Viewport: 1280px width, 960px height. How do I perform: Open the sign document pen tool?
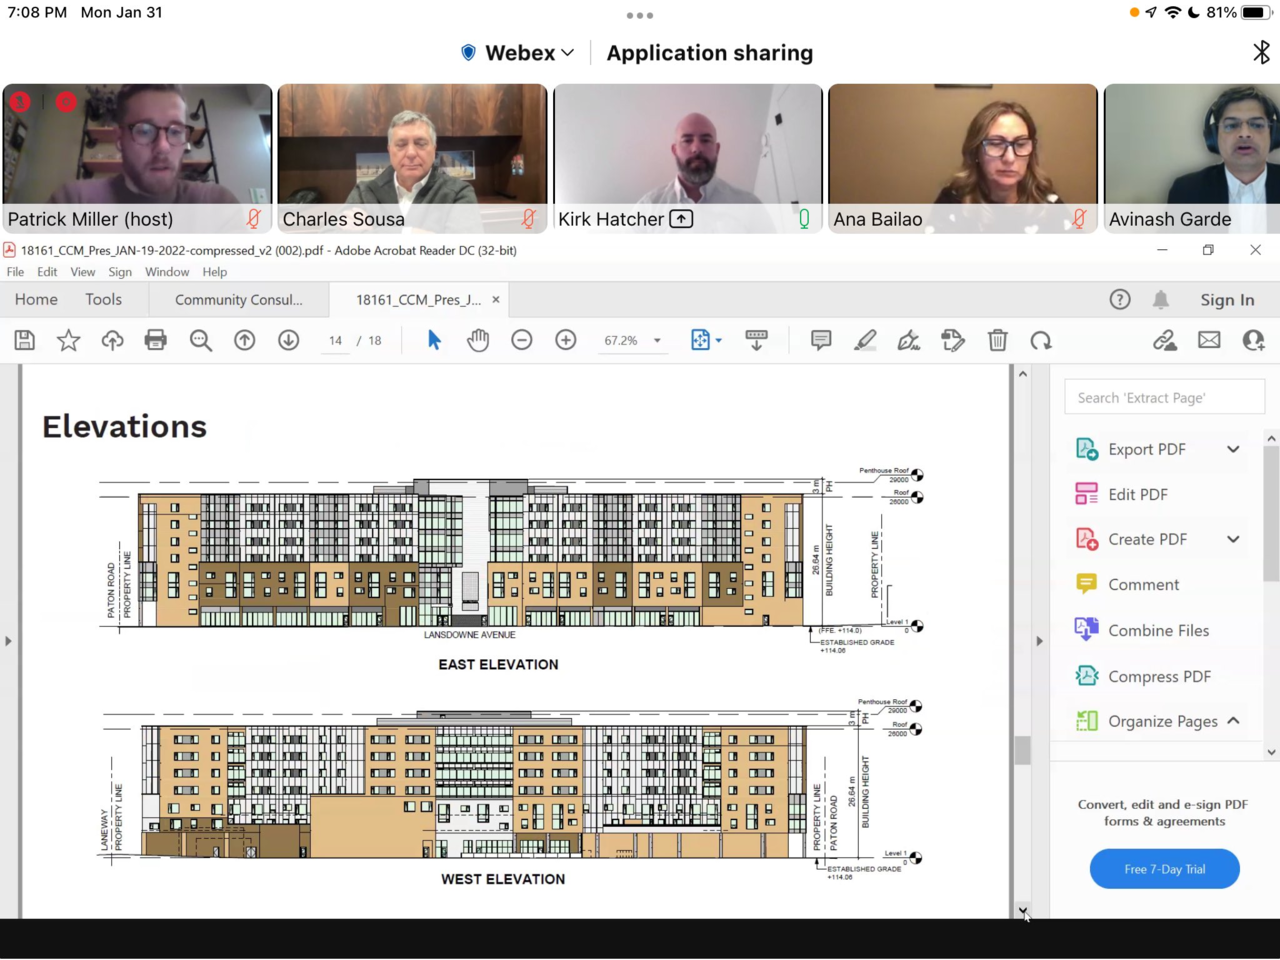coord(909,341)
